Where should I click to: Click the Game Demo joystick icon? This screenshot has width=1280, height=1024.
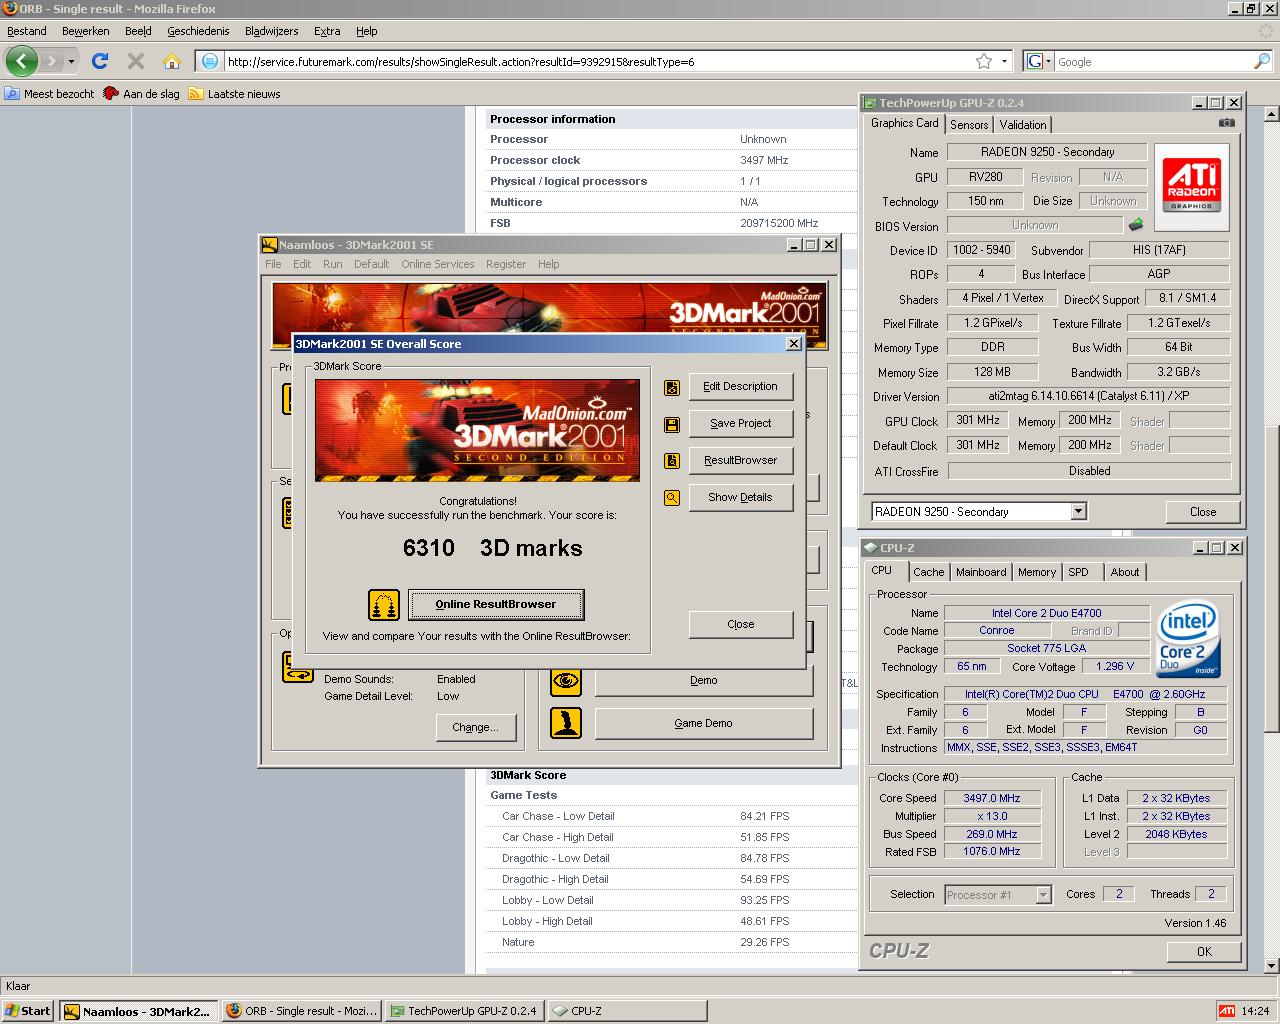[x=566, y=723]
